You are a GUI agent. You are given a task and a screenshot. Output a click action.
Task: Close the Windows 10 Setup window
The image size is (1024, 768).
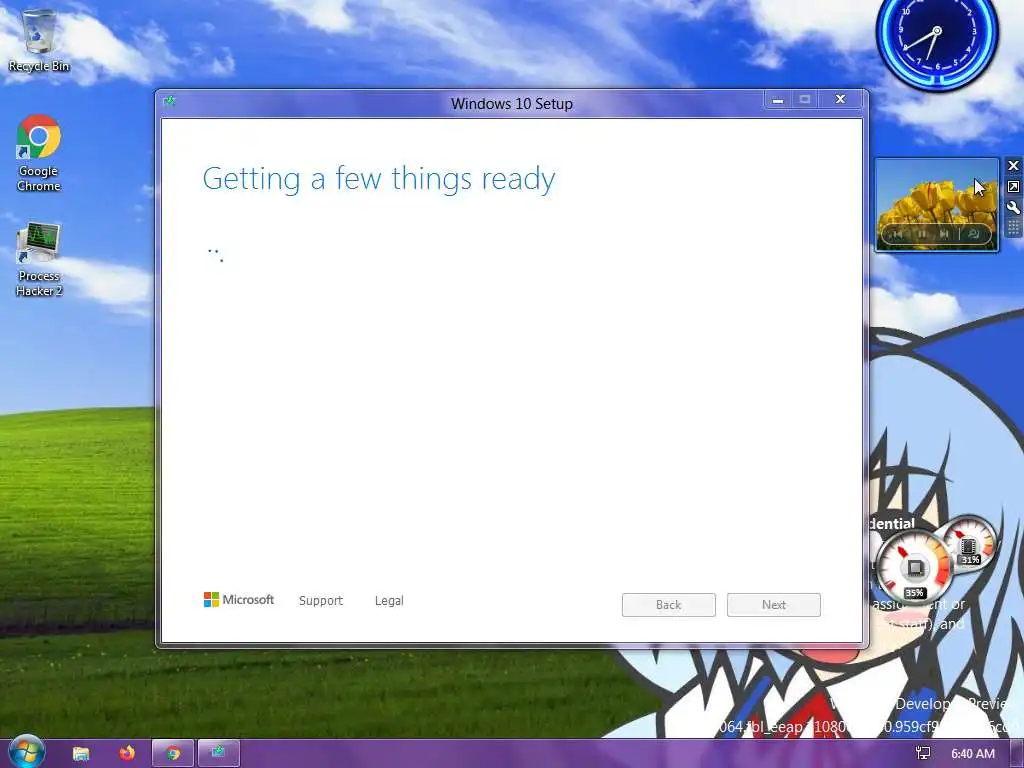(x=841, y=100)
